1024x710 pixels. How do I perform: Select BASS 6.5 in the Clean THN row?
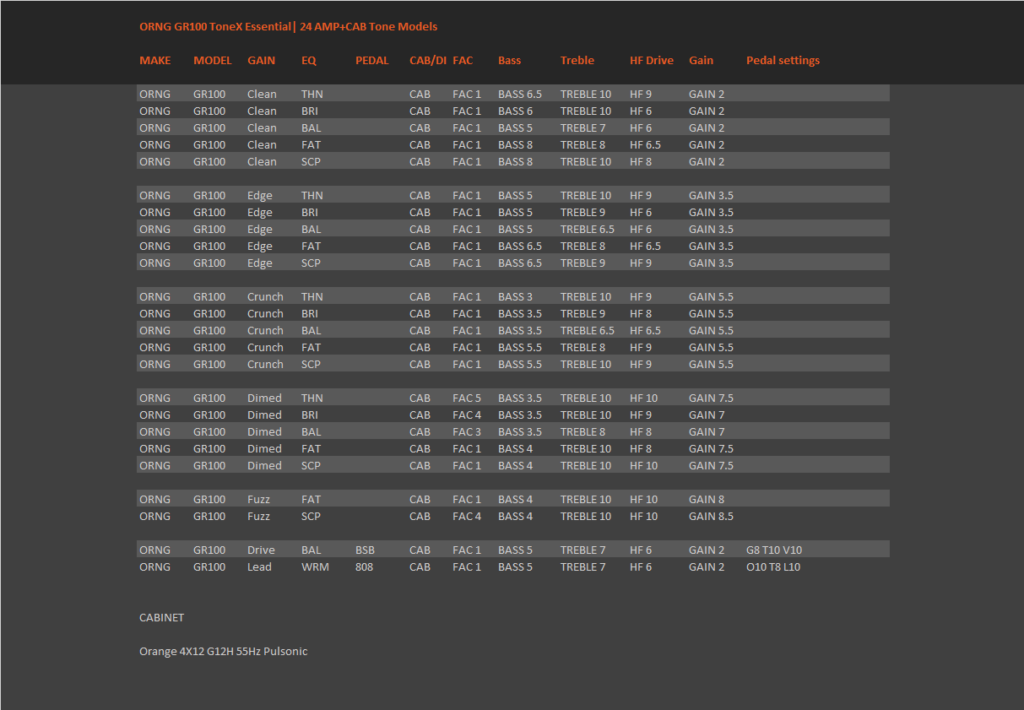tap(520, 94)
